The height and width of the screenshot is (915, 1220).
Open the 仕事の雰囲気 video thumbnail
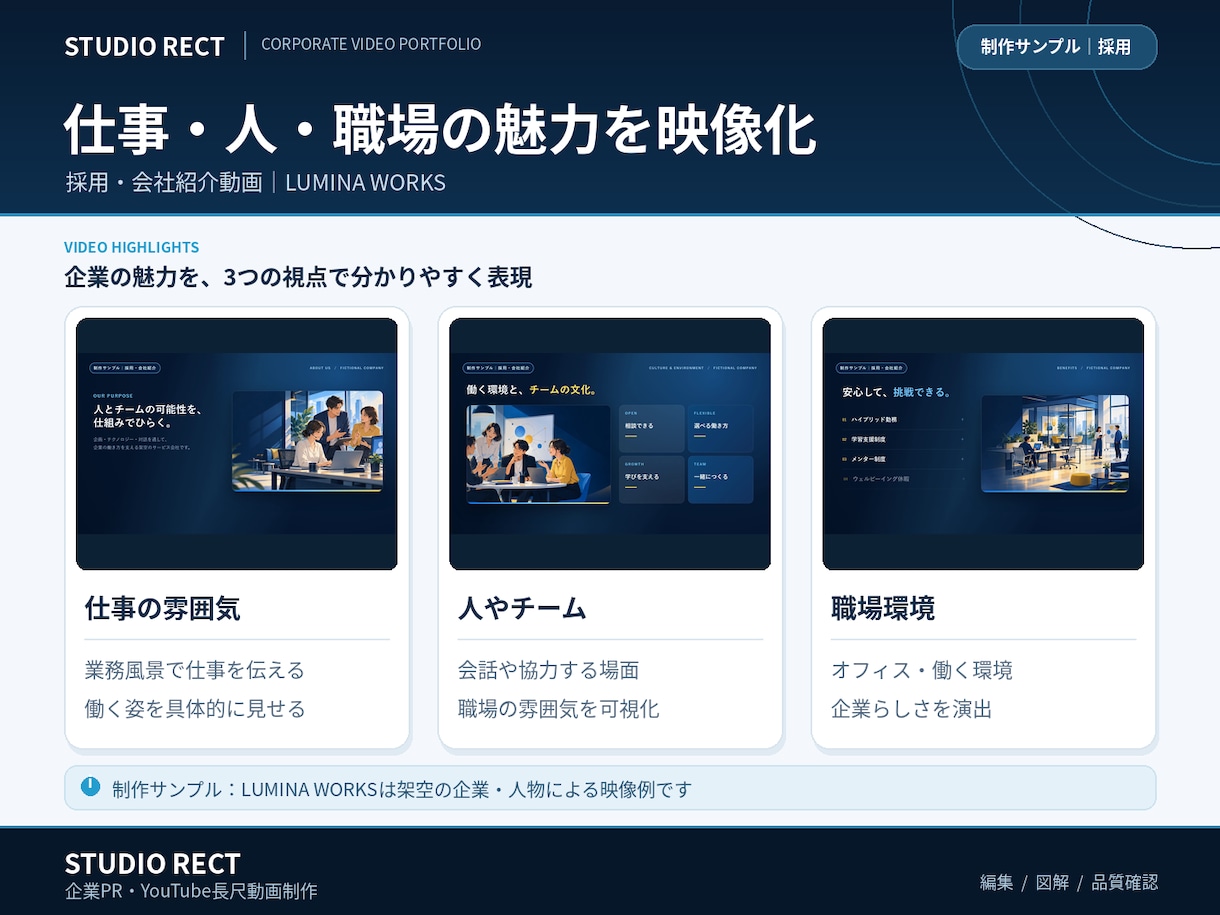click(237, 444)
